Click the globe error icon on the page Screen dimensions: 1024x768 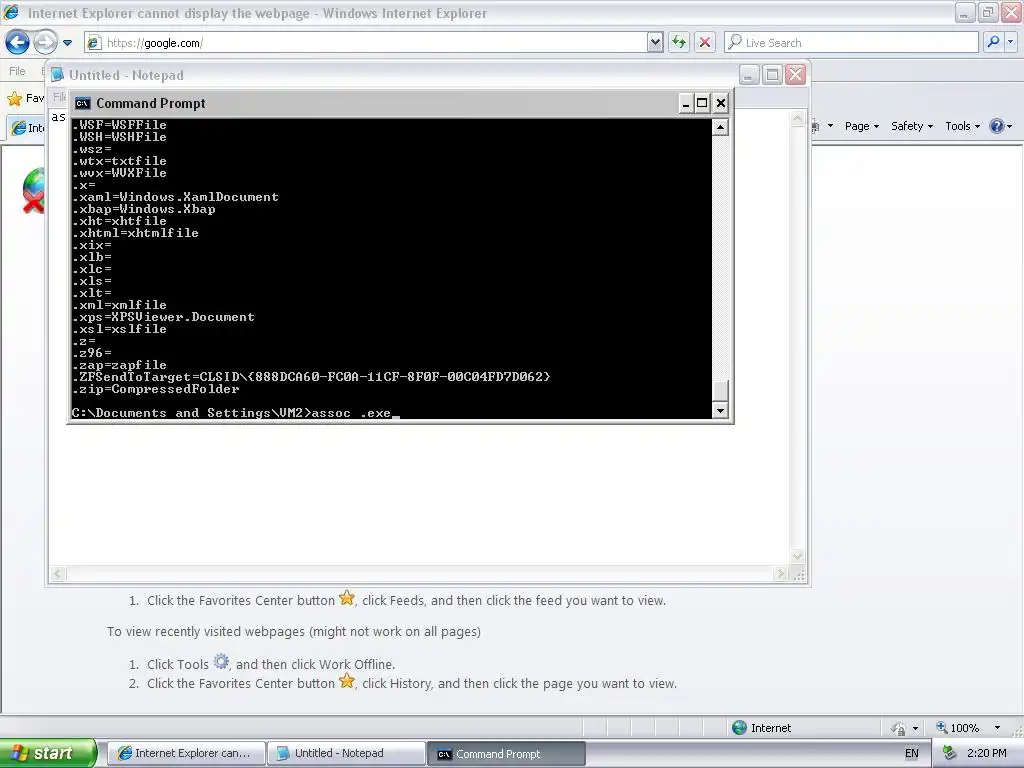33,191
